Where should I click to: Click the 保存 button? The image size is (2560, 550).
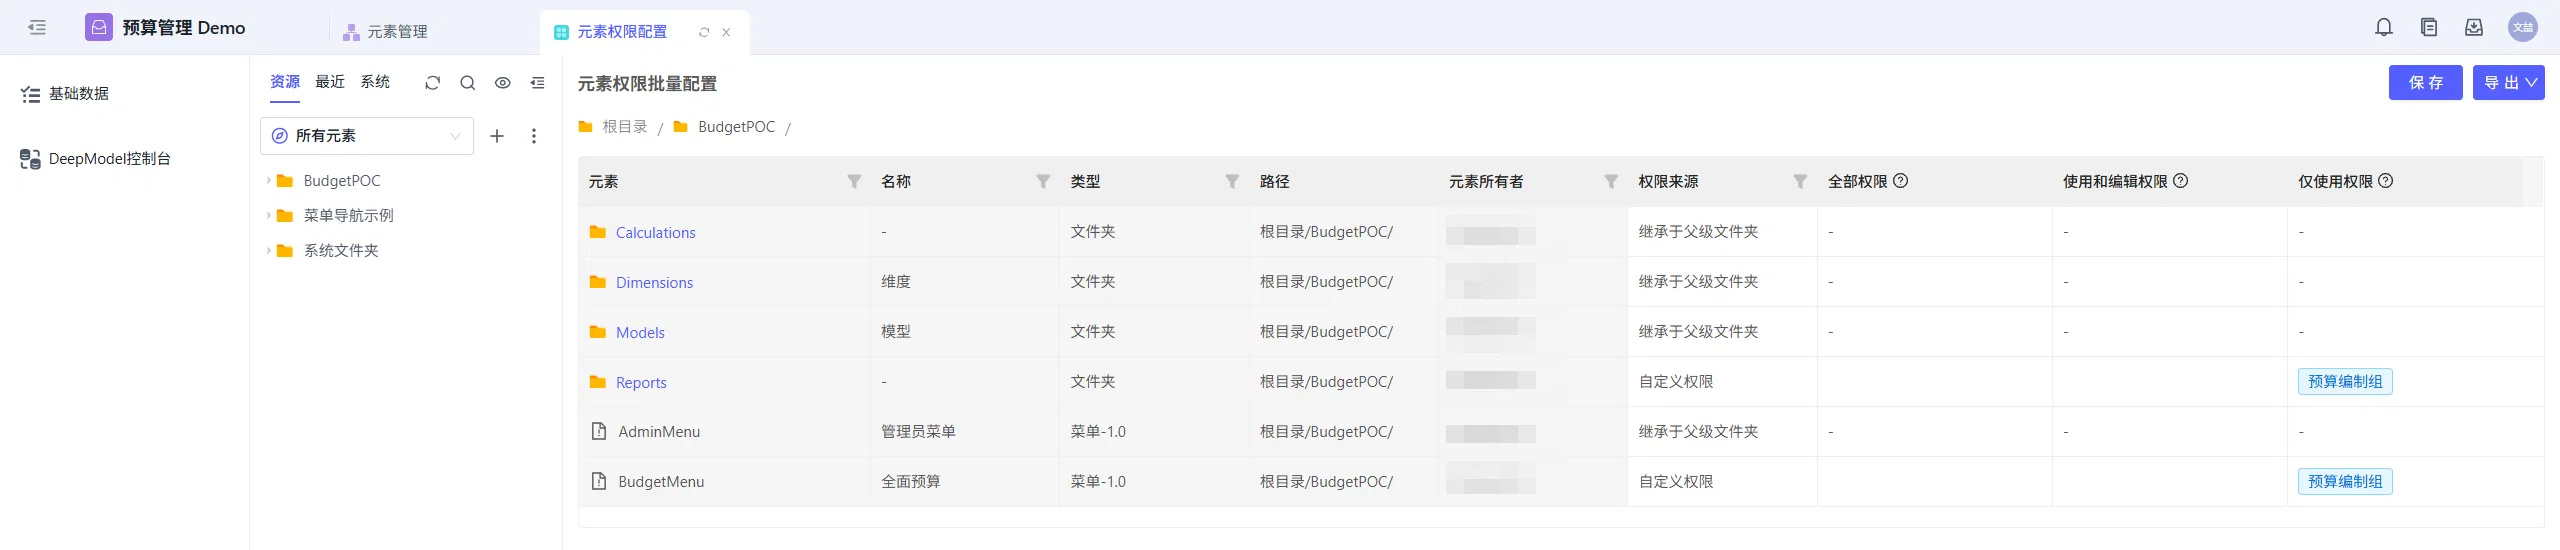[2426, 83]
